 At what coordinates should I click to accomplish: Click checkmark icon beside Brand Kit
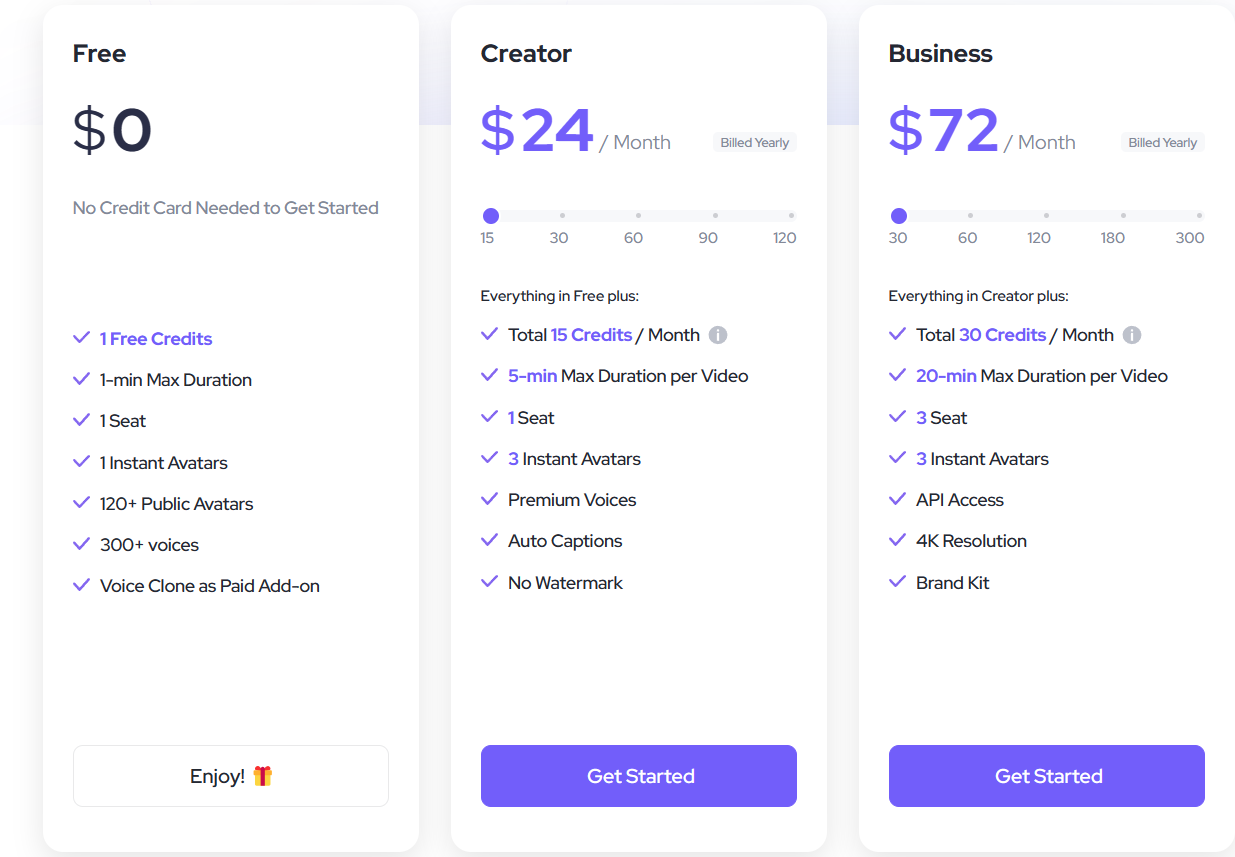tap(898, 581)
